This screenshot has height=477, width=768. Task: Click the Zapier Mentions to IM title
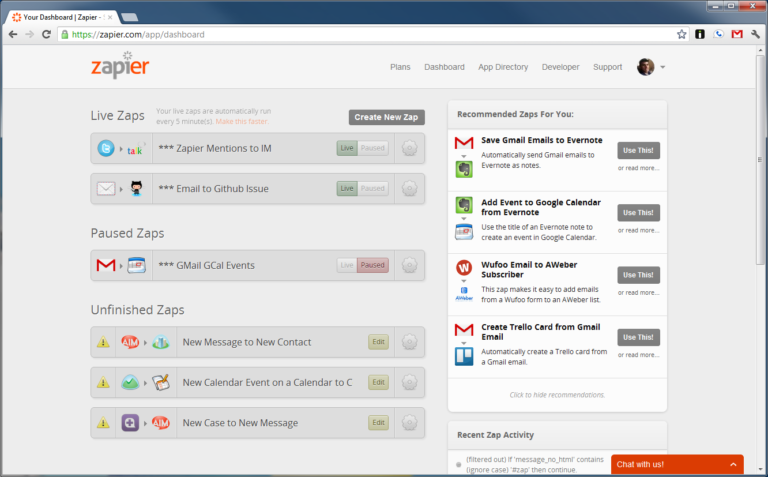(215, 148)
